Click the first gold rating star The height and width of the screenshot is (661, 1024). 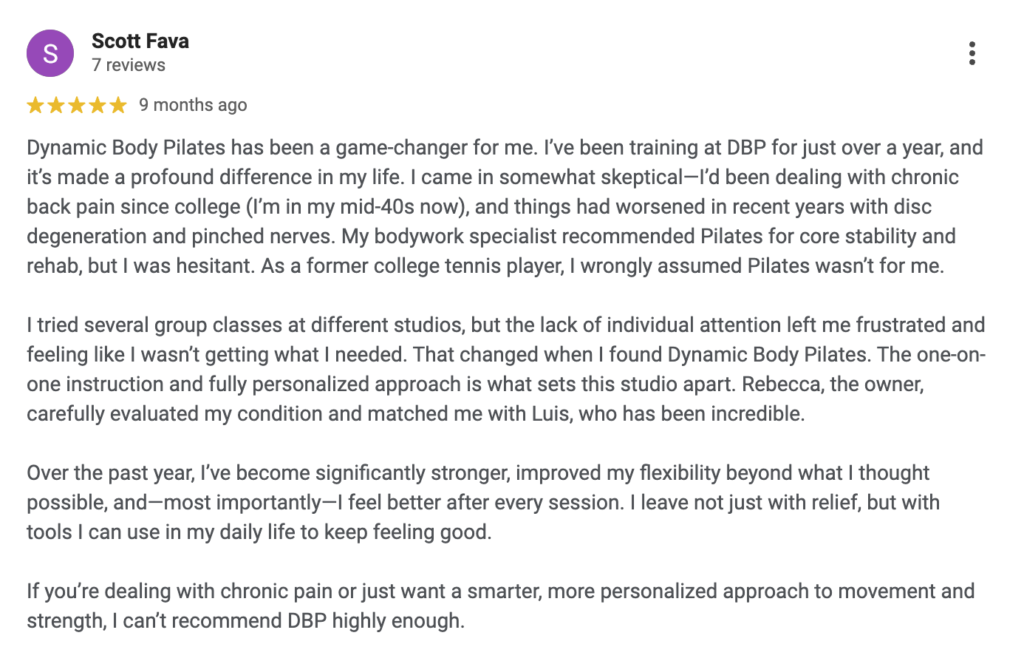[36, 105]
